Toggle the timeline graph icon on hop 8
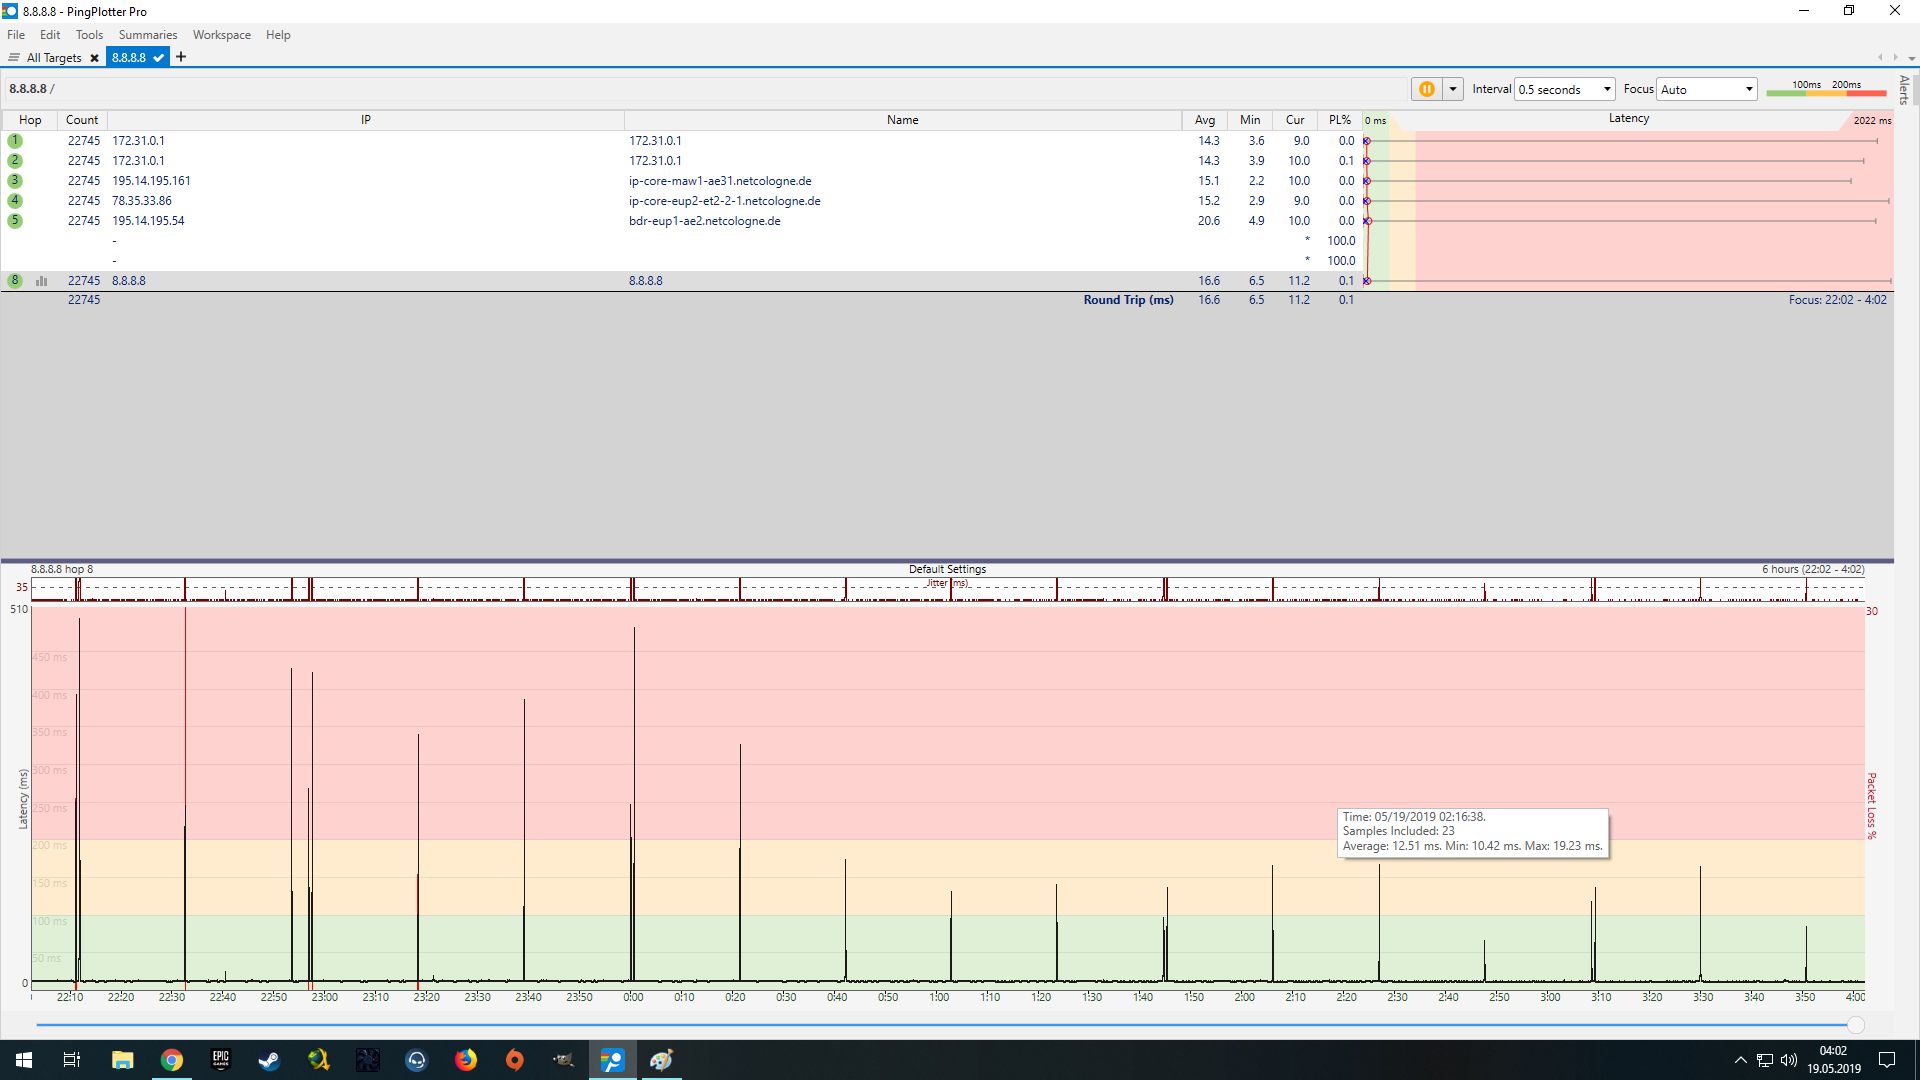The image size is (1920, 1080). point(41,281)
